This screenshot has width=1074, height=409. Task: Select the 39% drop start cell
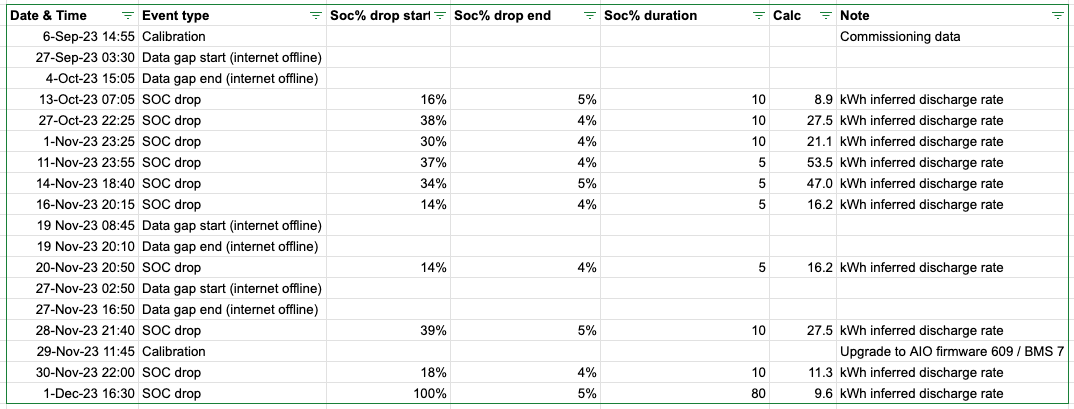click(388, 331)
